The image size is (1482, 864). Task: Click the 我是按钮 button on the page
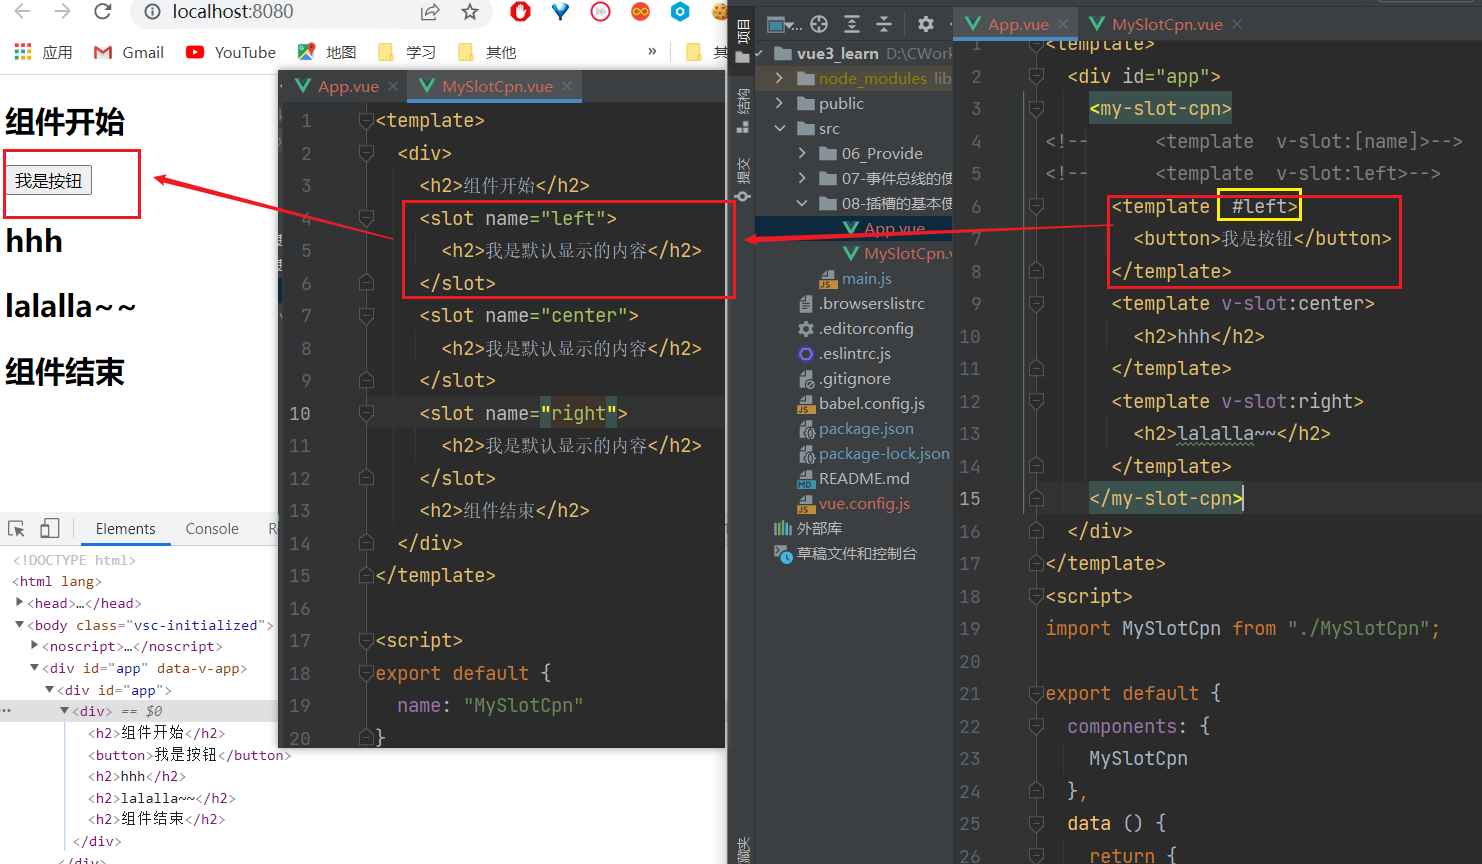click(x=48, y=181)
